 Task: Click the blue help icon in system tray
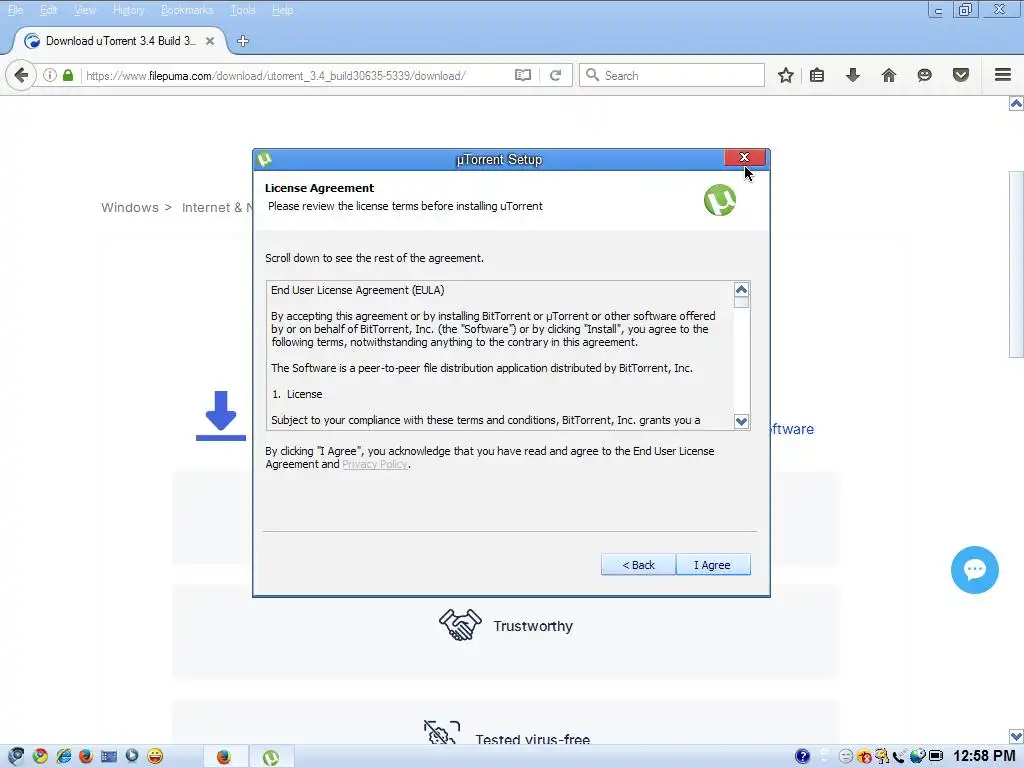pyautogui.click(x=803, y=756)
